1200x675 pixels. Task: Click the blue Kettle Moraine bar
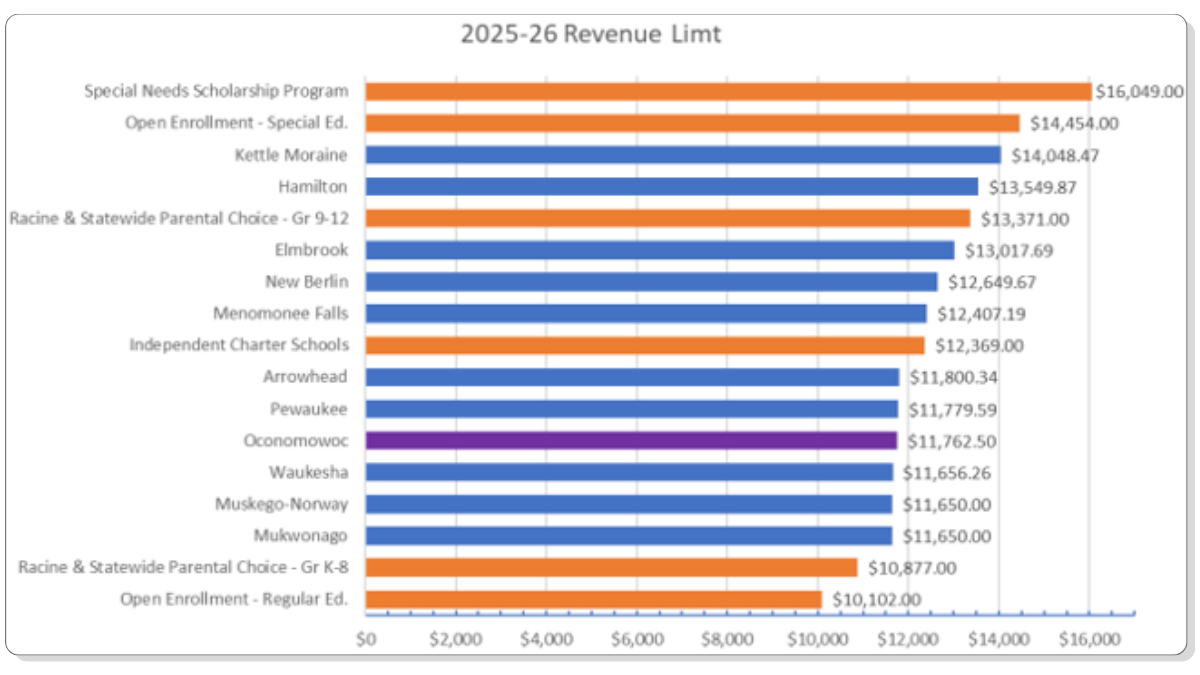[683, 155]
